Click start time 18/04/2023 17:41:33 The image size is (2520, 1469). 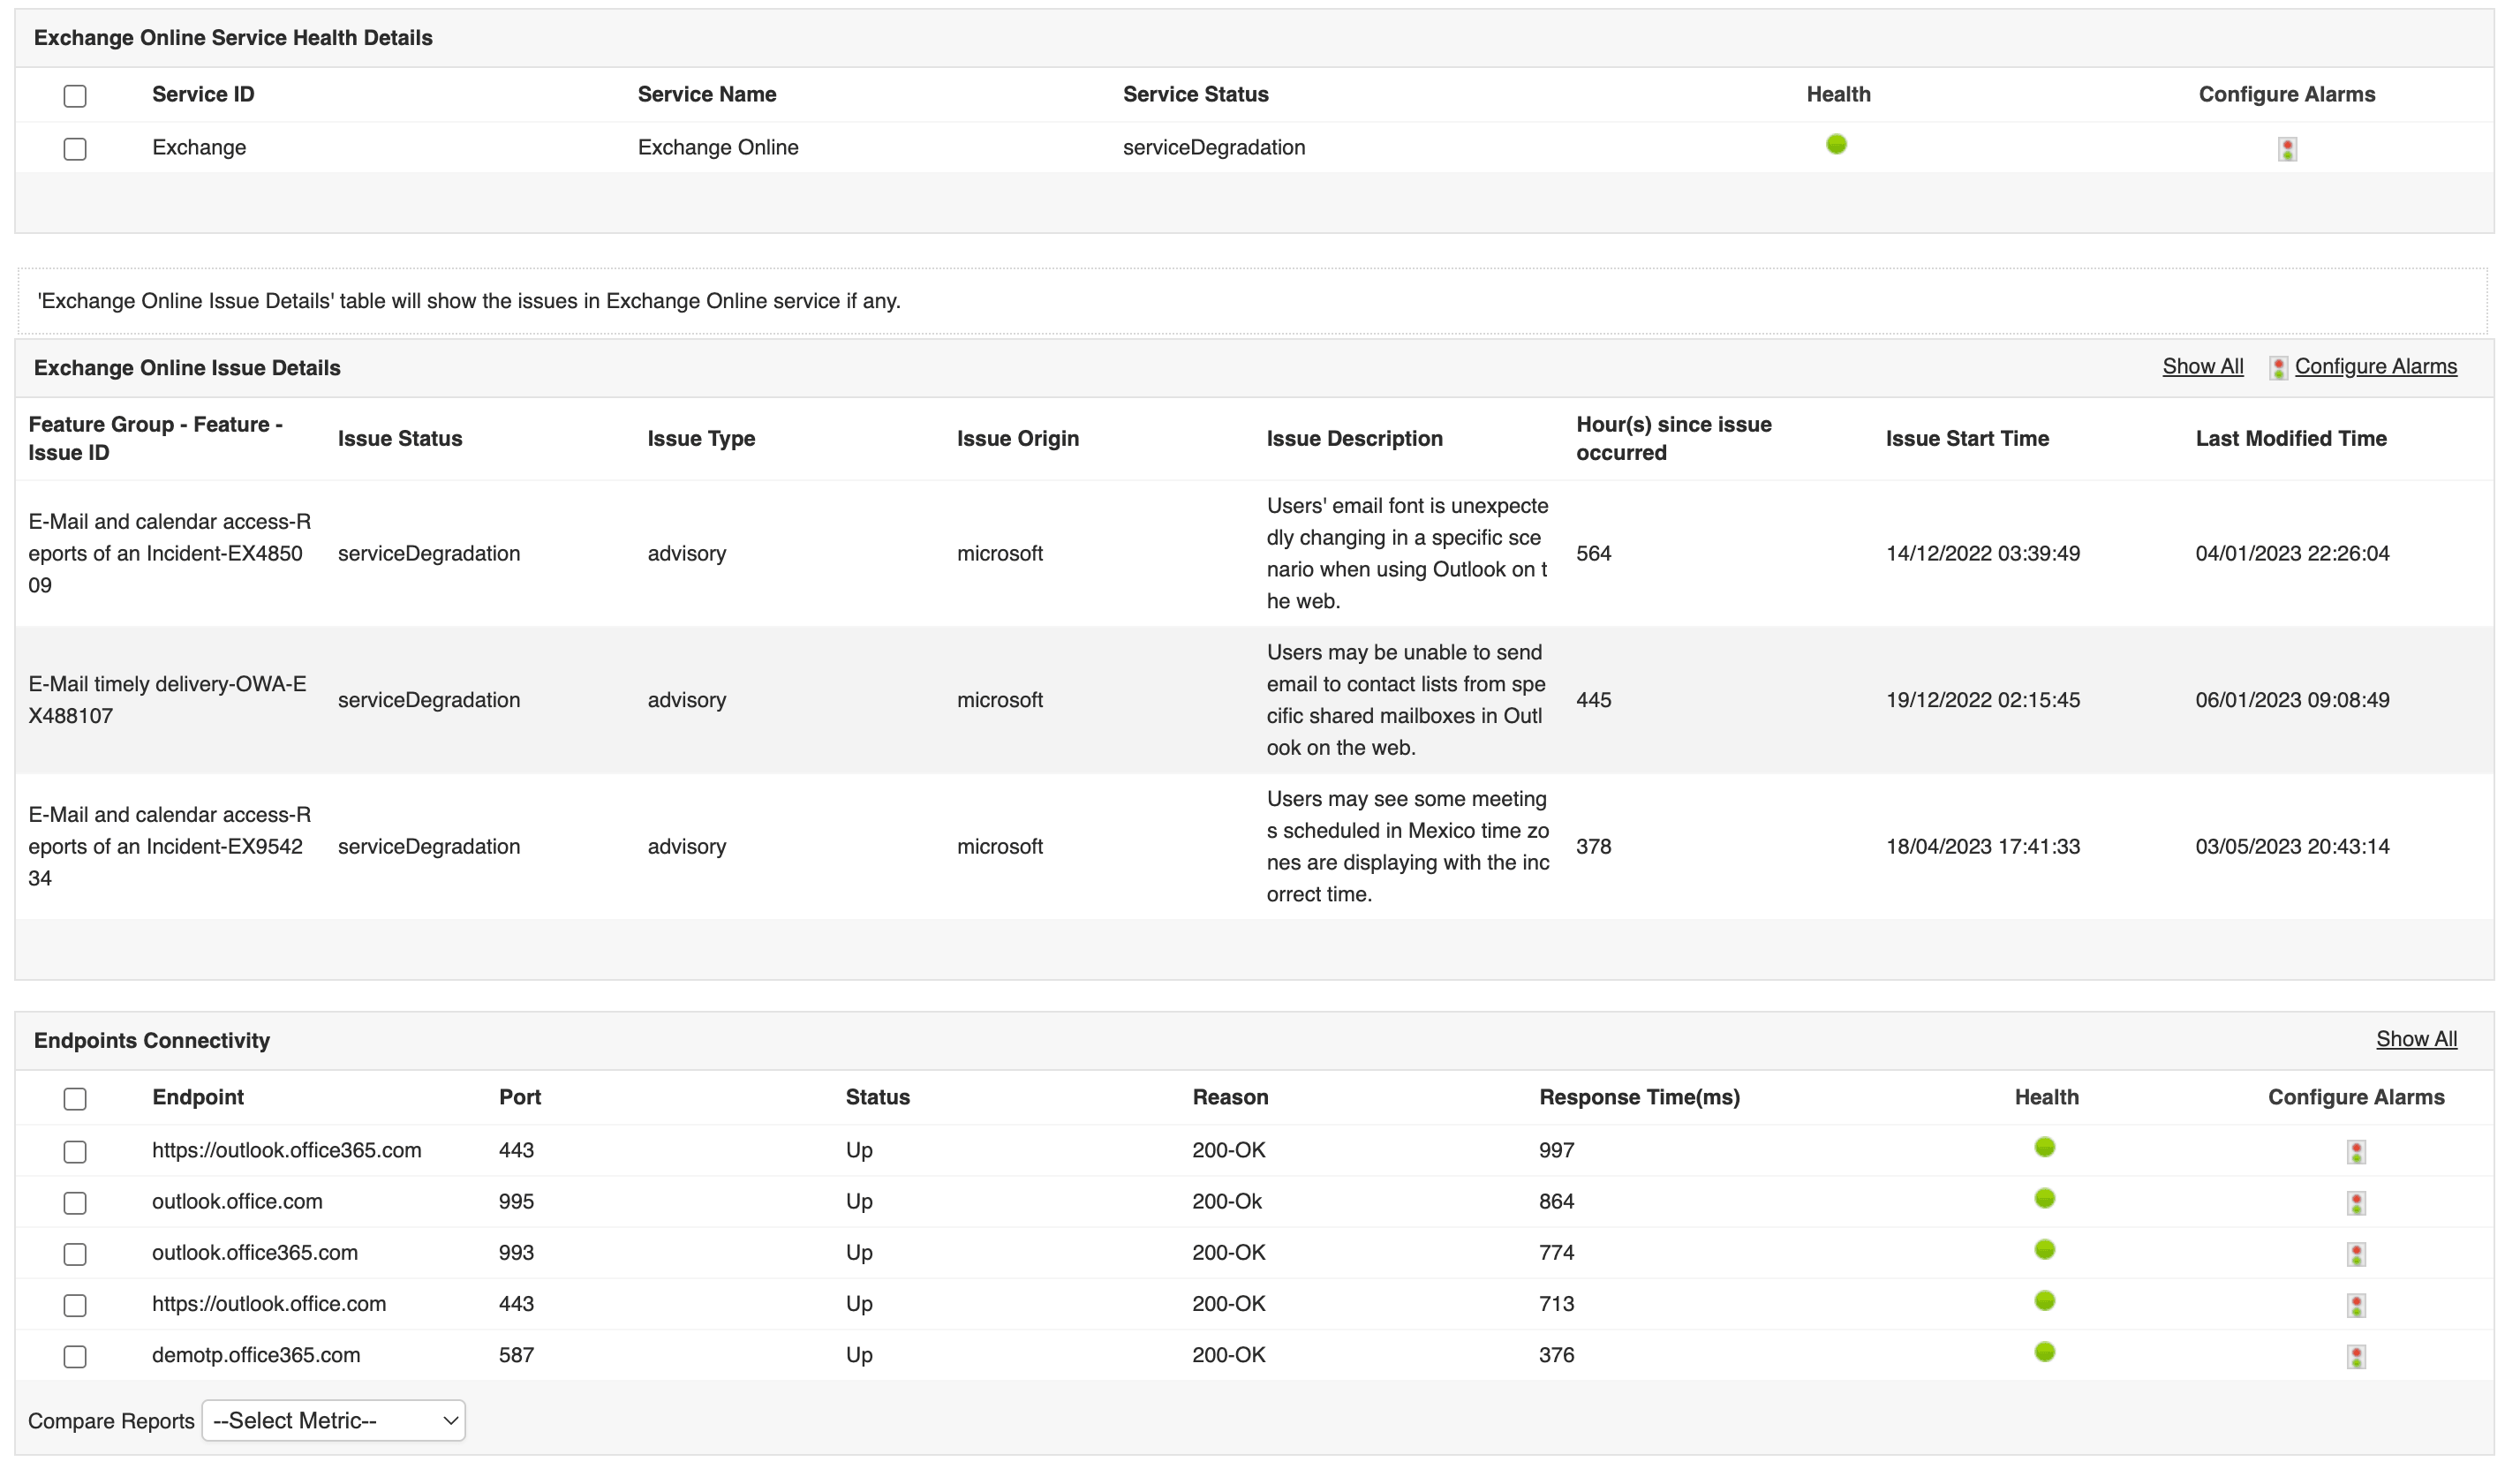pos(1983,847)
